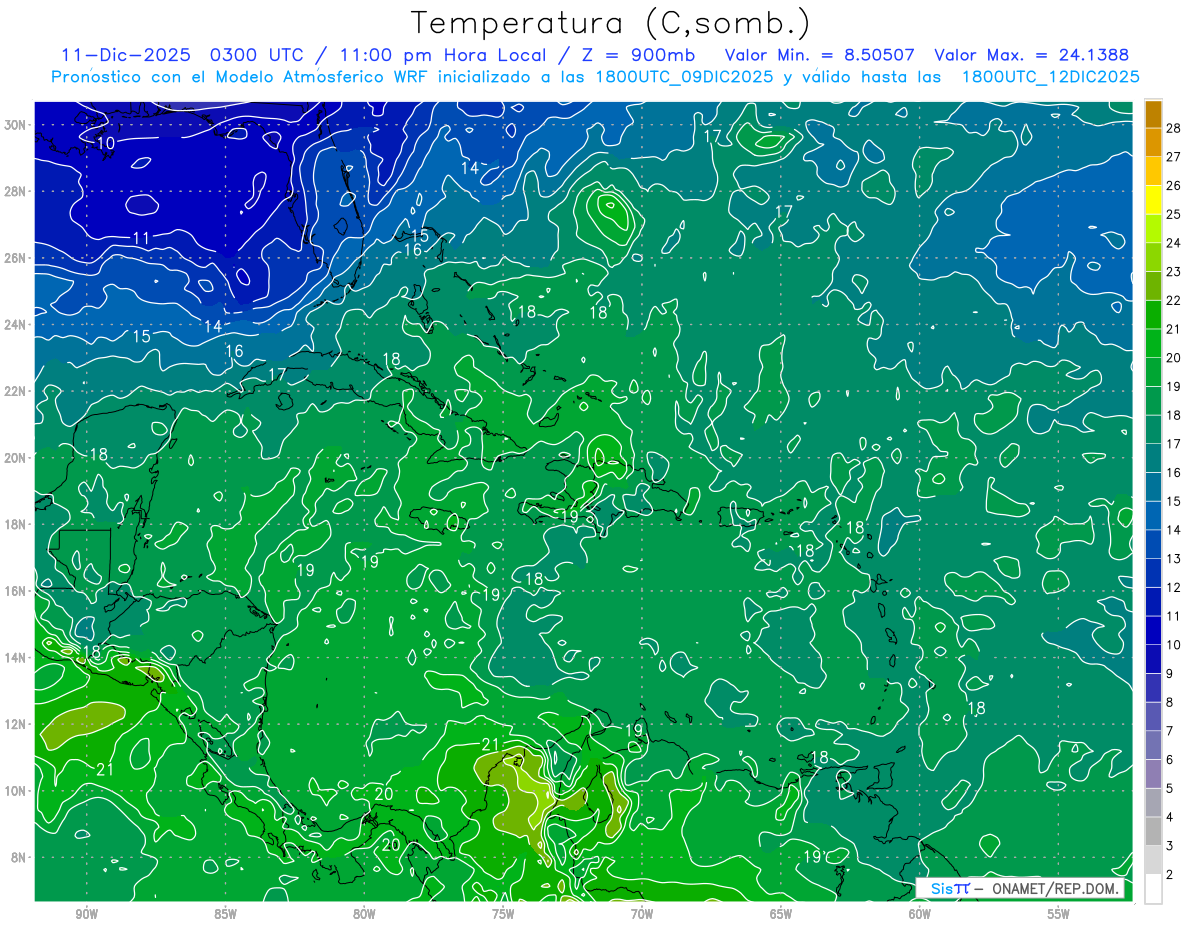Click the 28N latitude axis label
The width and height of the screenshot is (1200, 927).
tap(16, 191)
